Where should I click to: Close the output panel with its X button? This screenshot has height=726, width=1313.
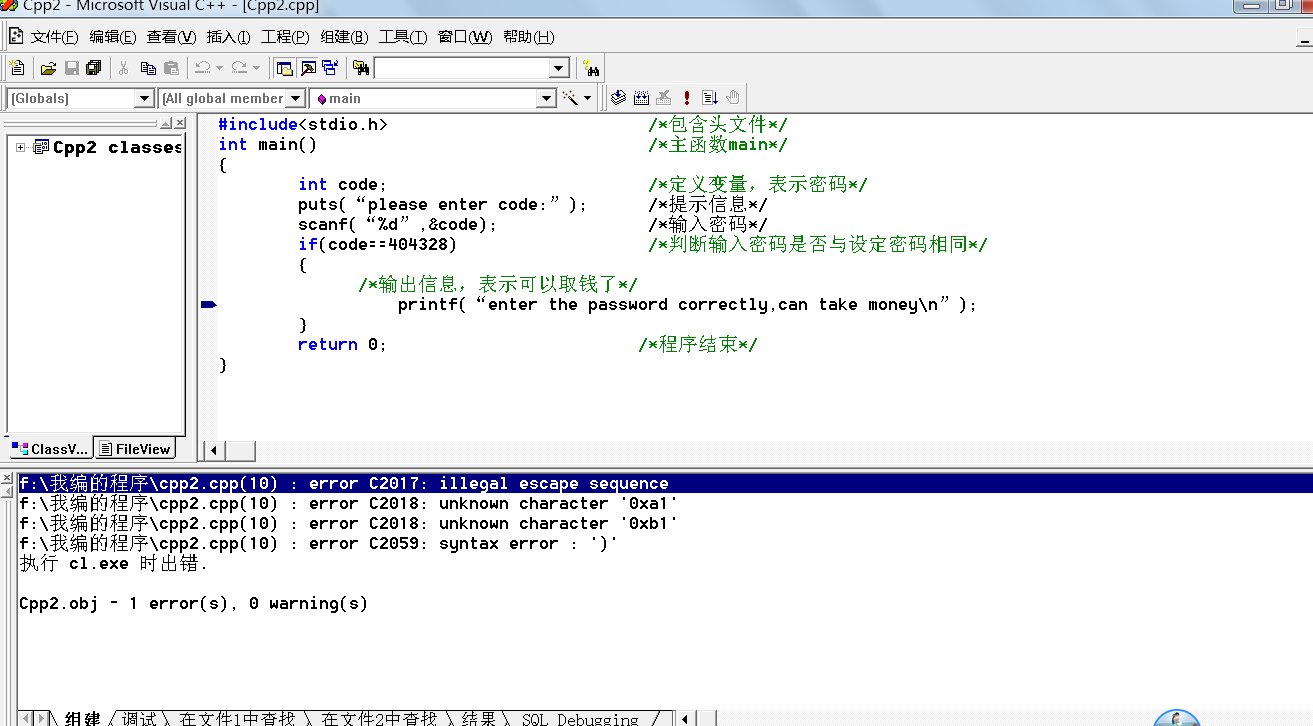point(8,479)
